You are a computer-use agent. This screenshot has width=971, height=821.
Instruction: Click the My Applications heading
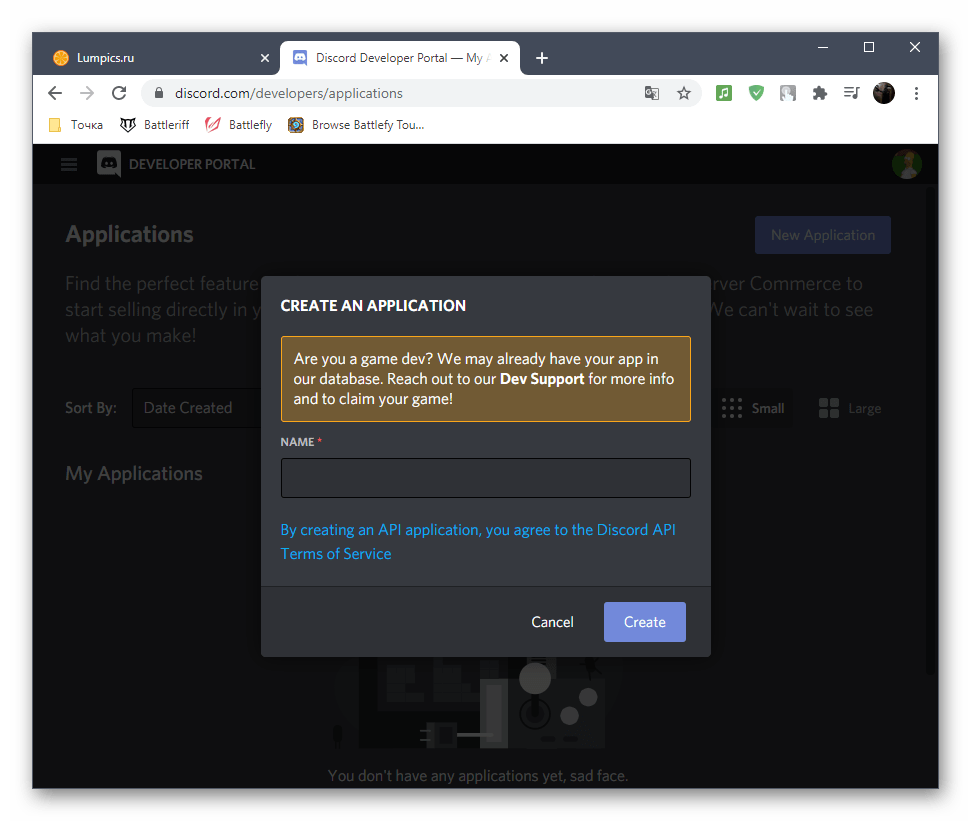tap(134, 474)
